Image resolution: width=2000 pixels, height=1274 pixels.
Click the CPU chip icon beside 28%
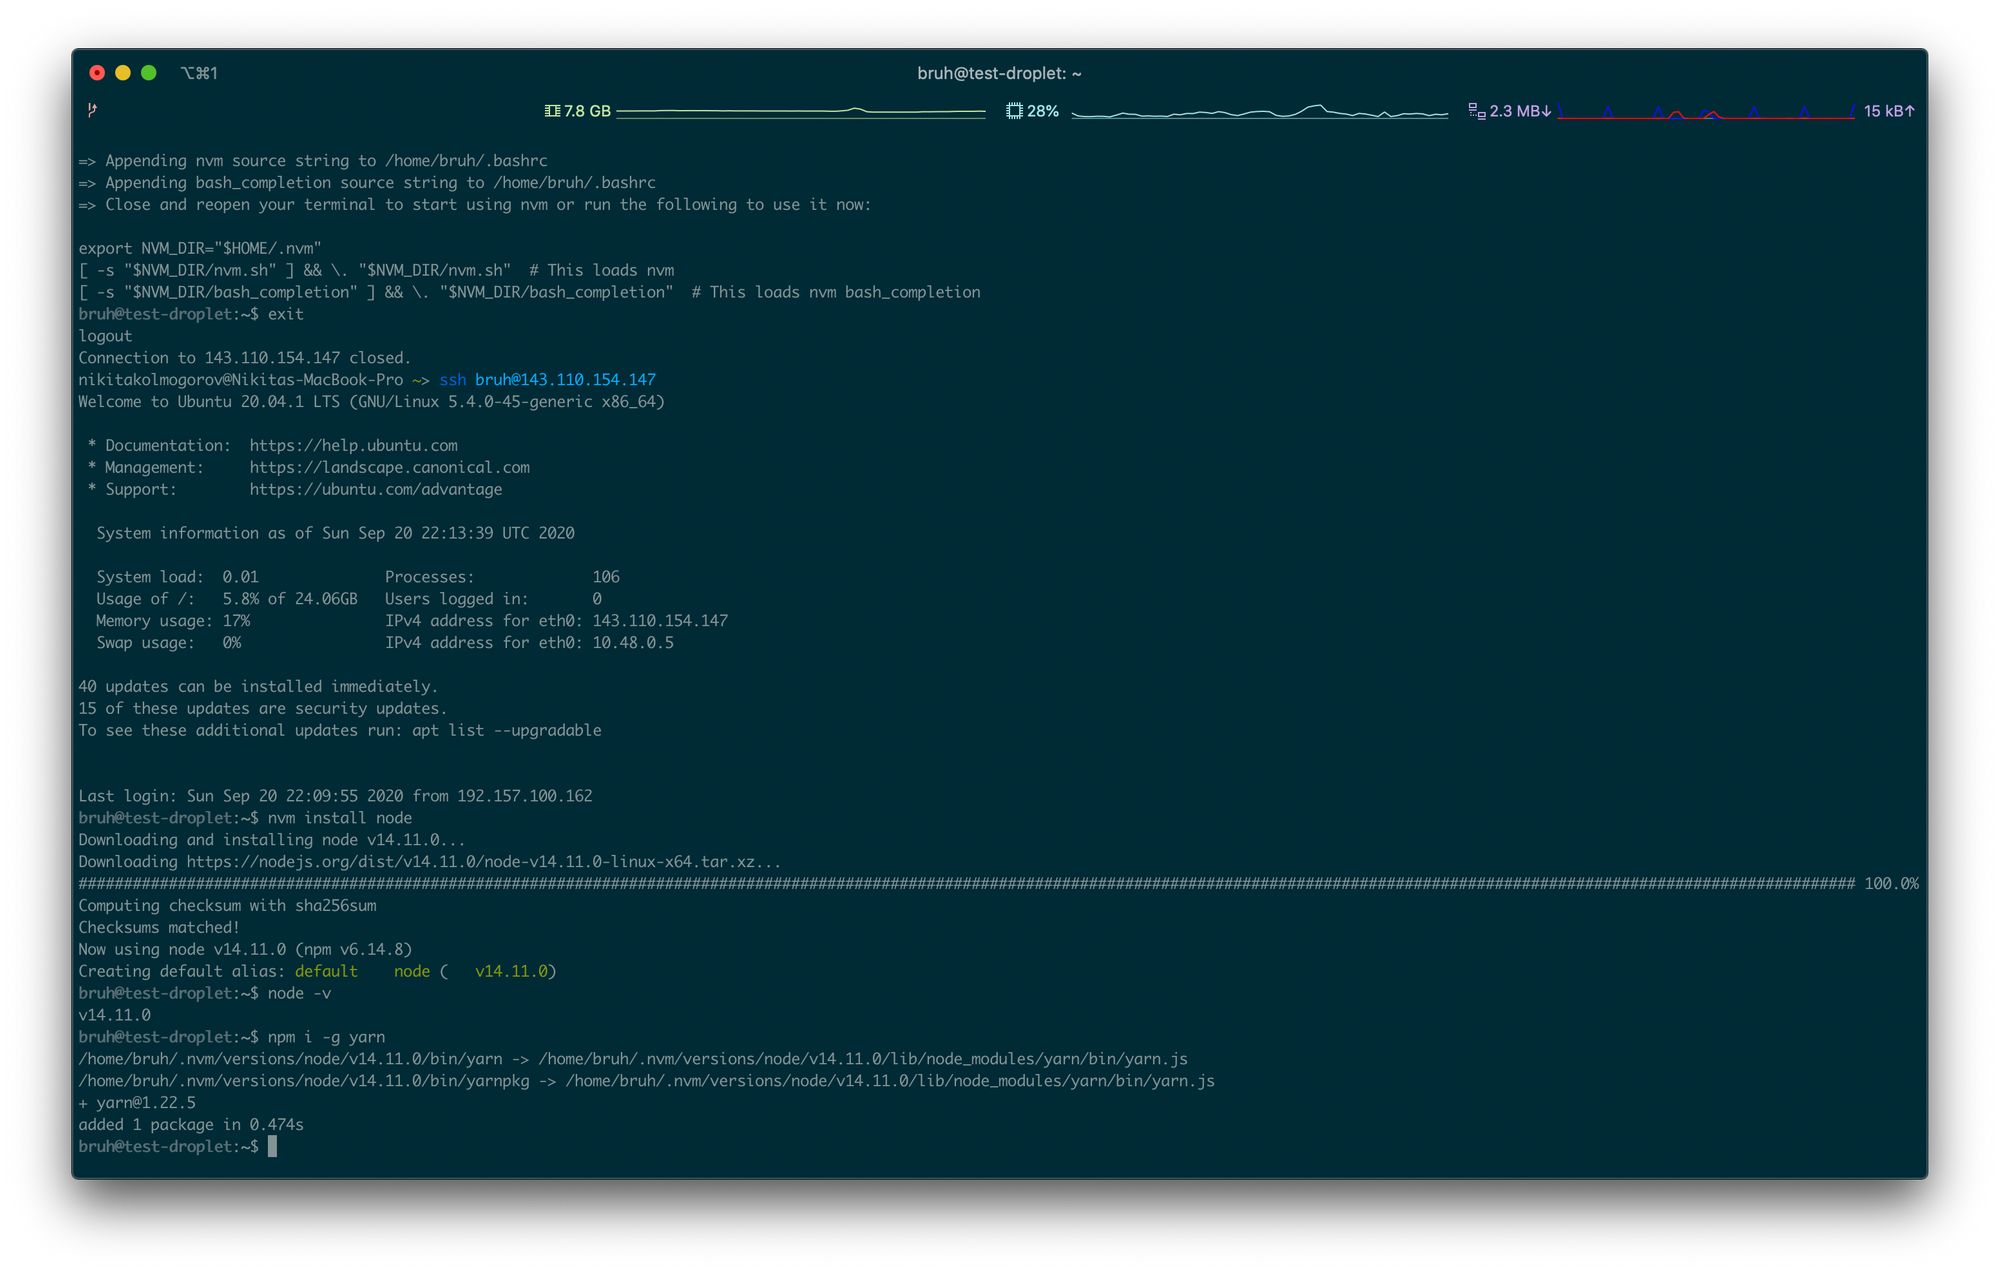tap(1014, 110)
